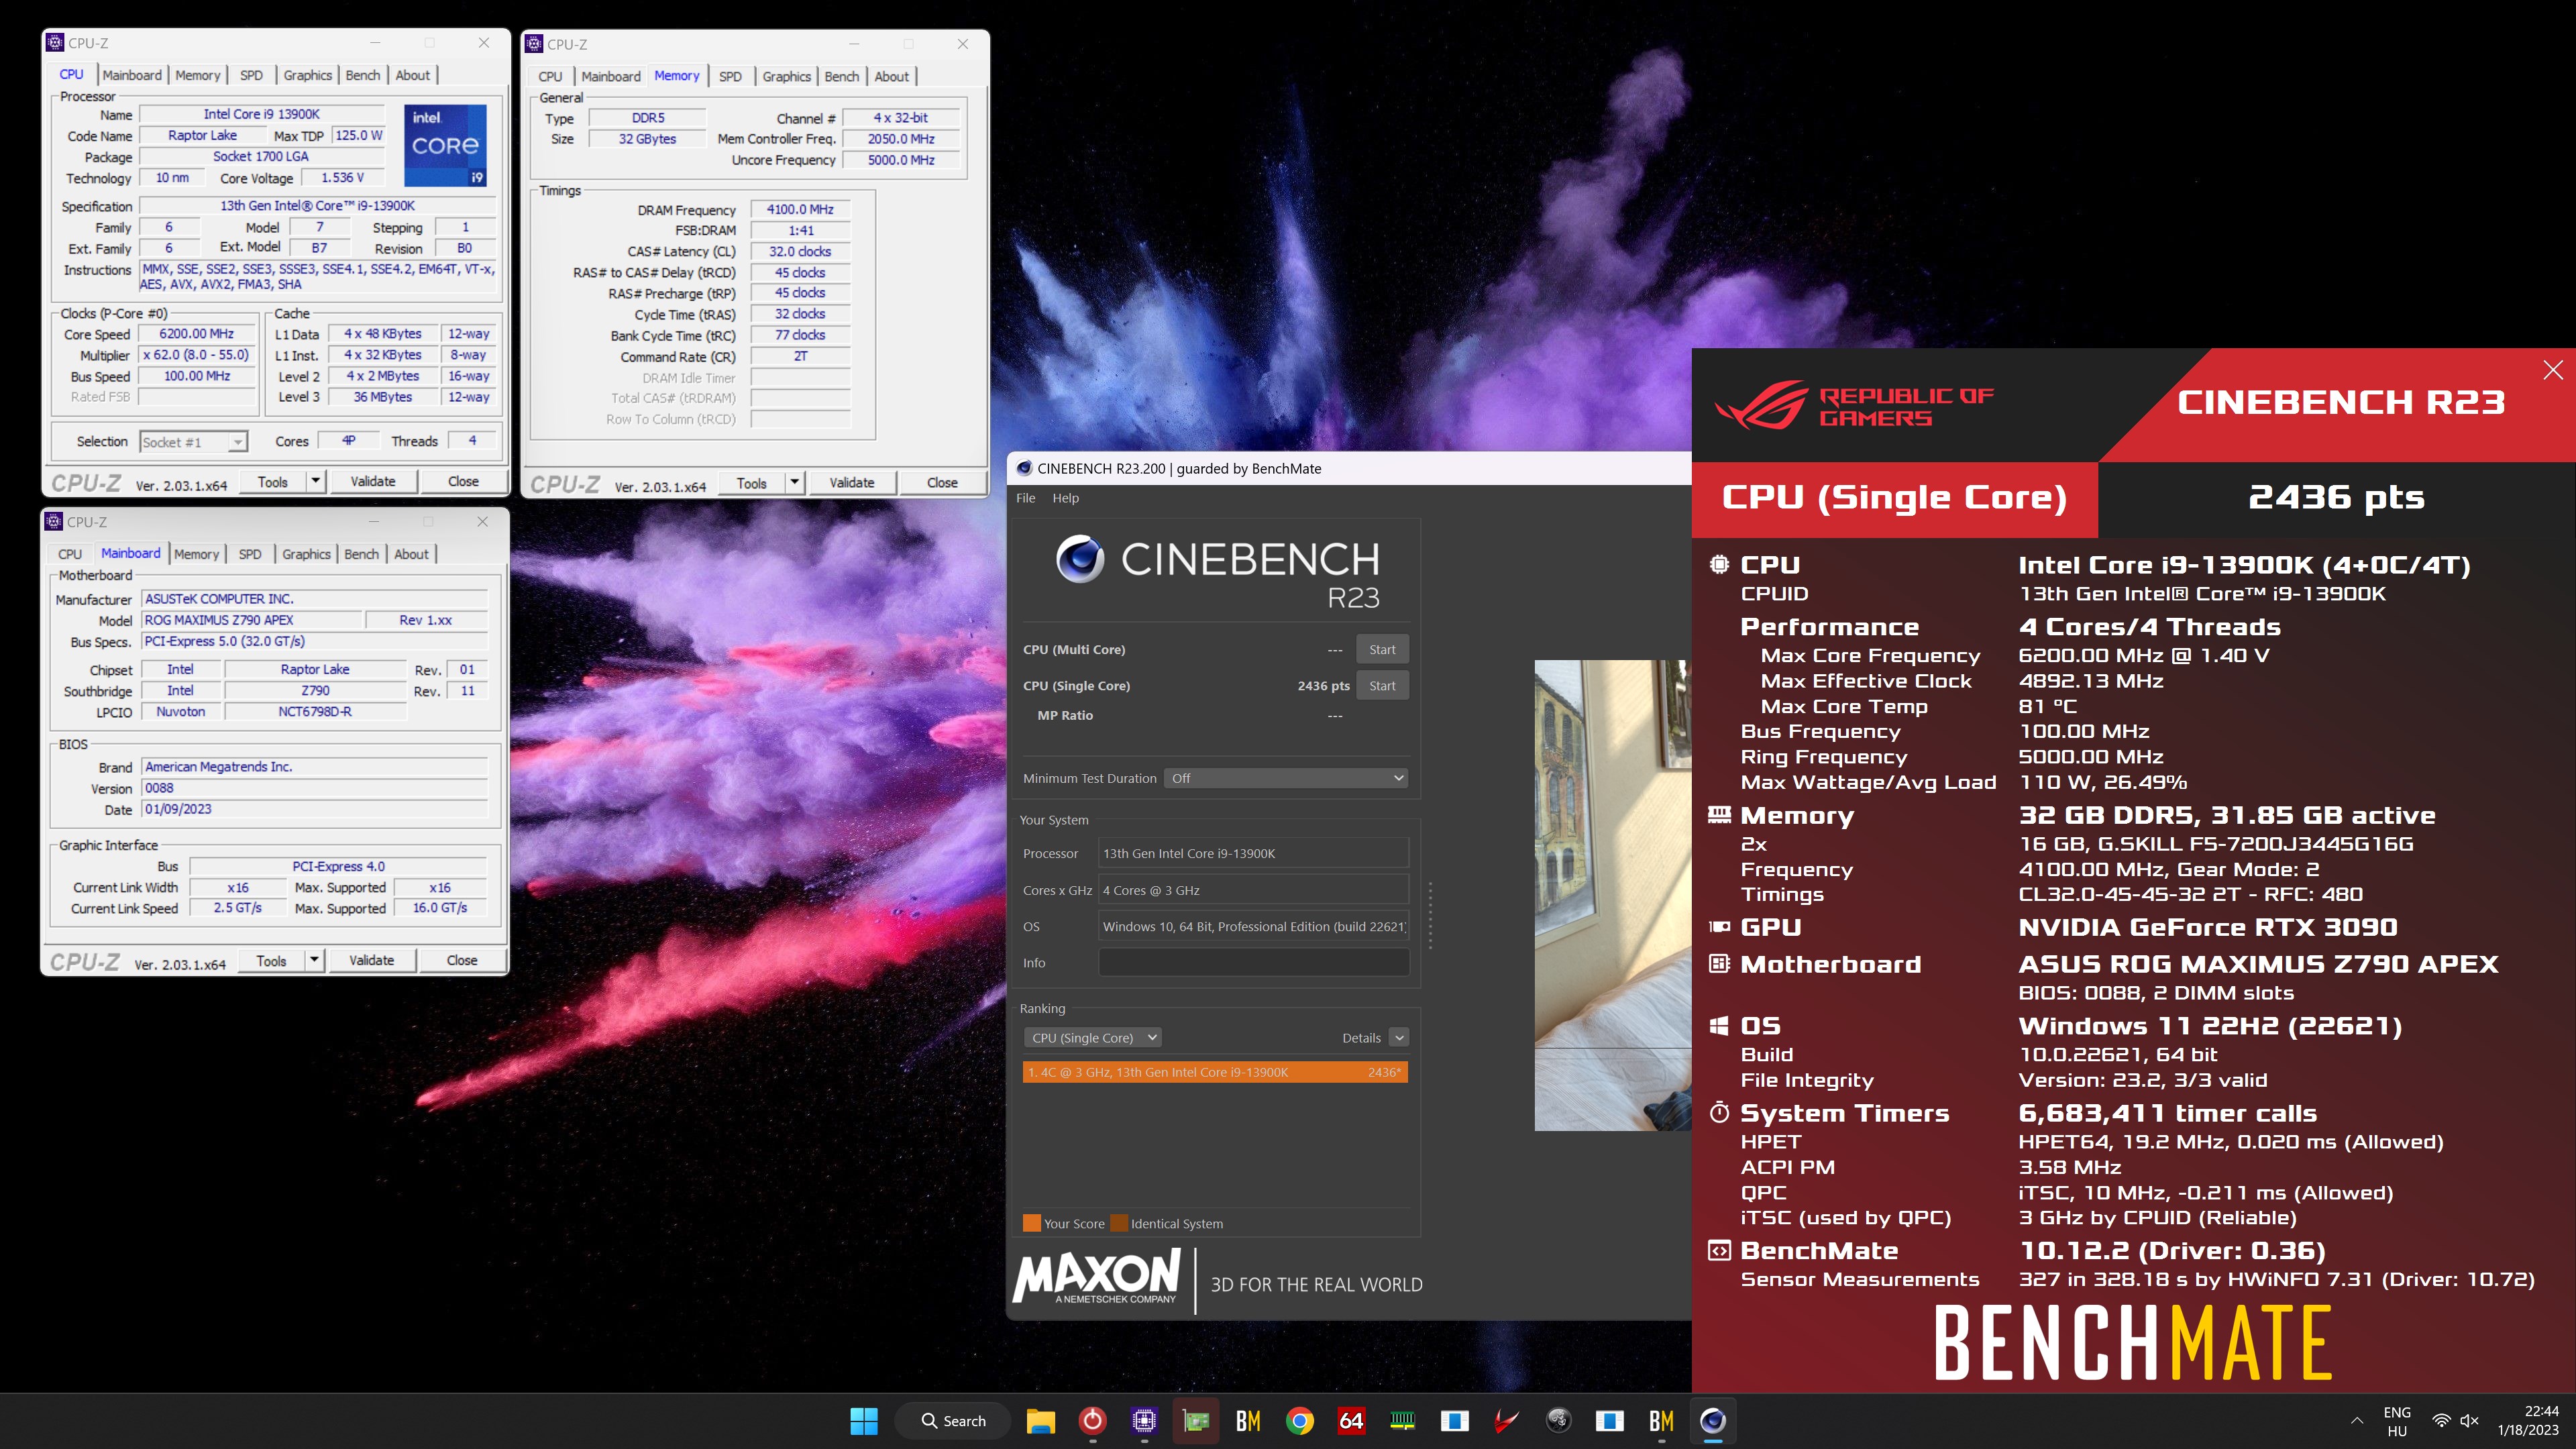The image size is (2576, 1449).
Task: Switch to Mainboard tab in top-left CPU-Z
Action: pyautogui.click(x=132, y=75)
